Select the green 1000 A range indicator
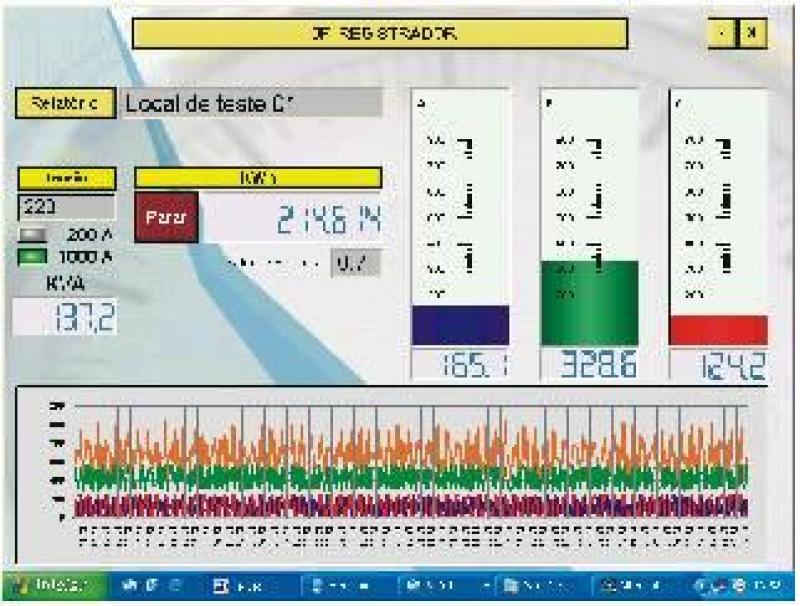800x606 pixels. point(32,256)
